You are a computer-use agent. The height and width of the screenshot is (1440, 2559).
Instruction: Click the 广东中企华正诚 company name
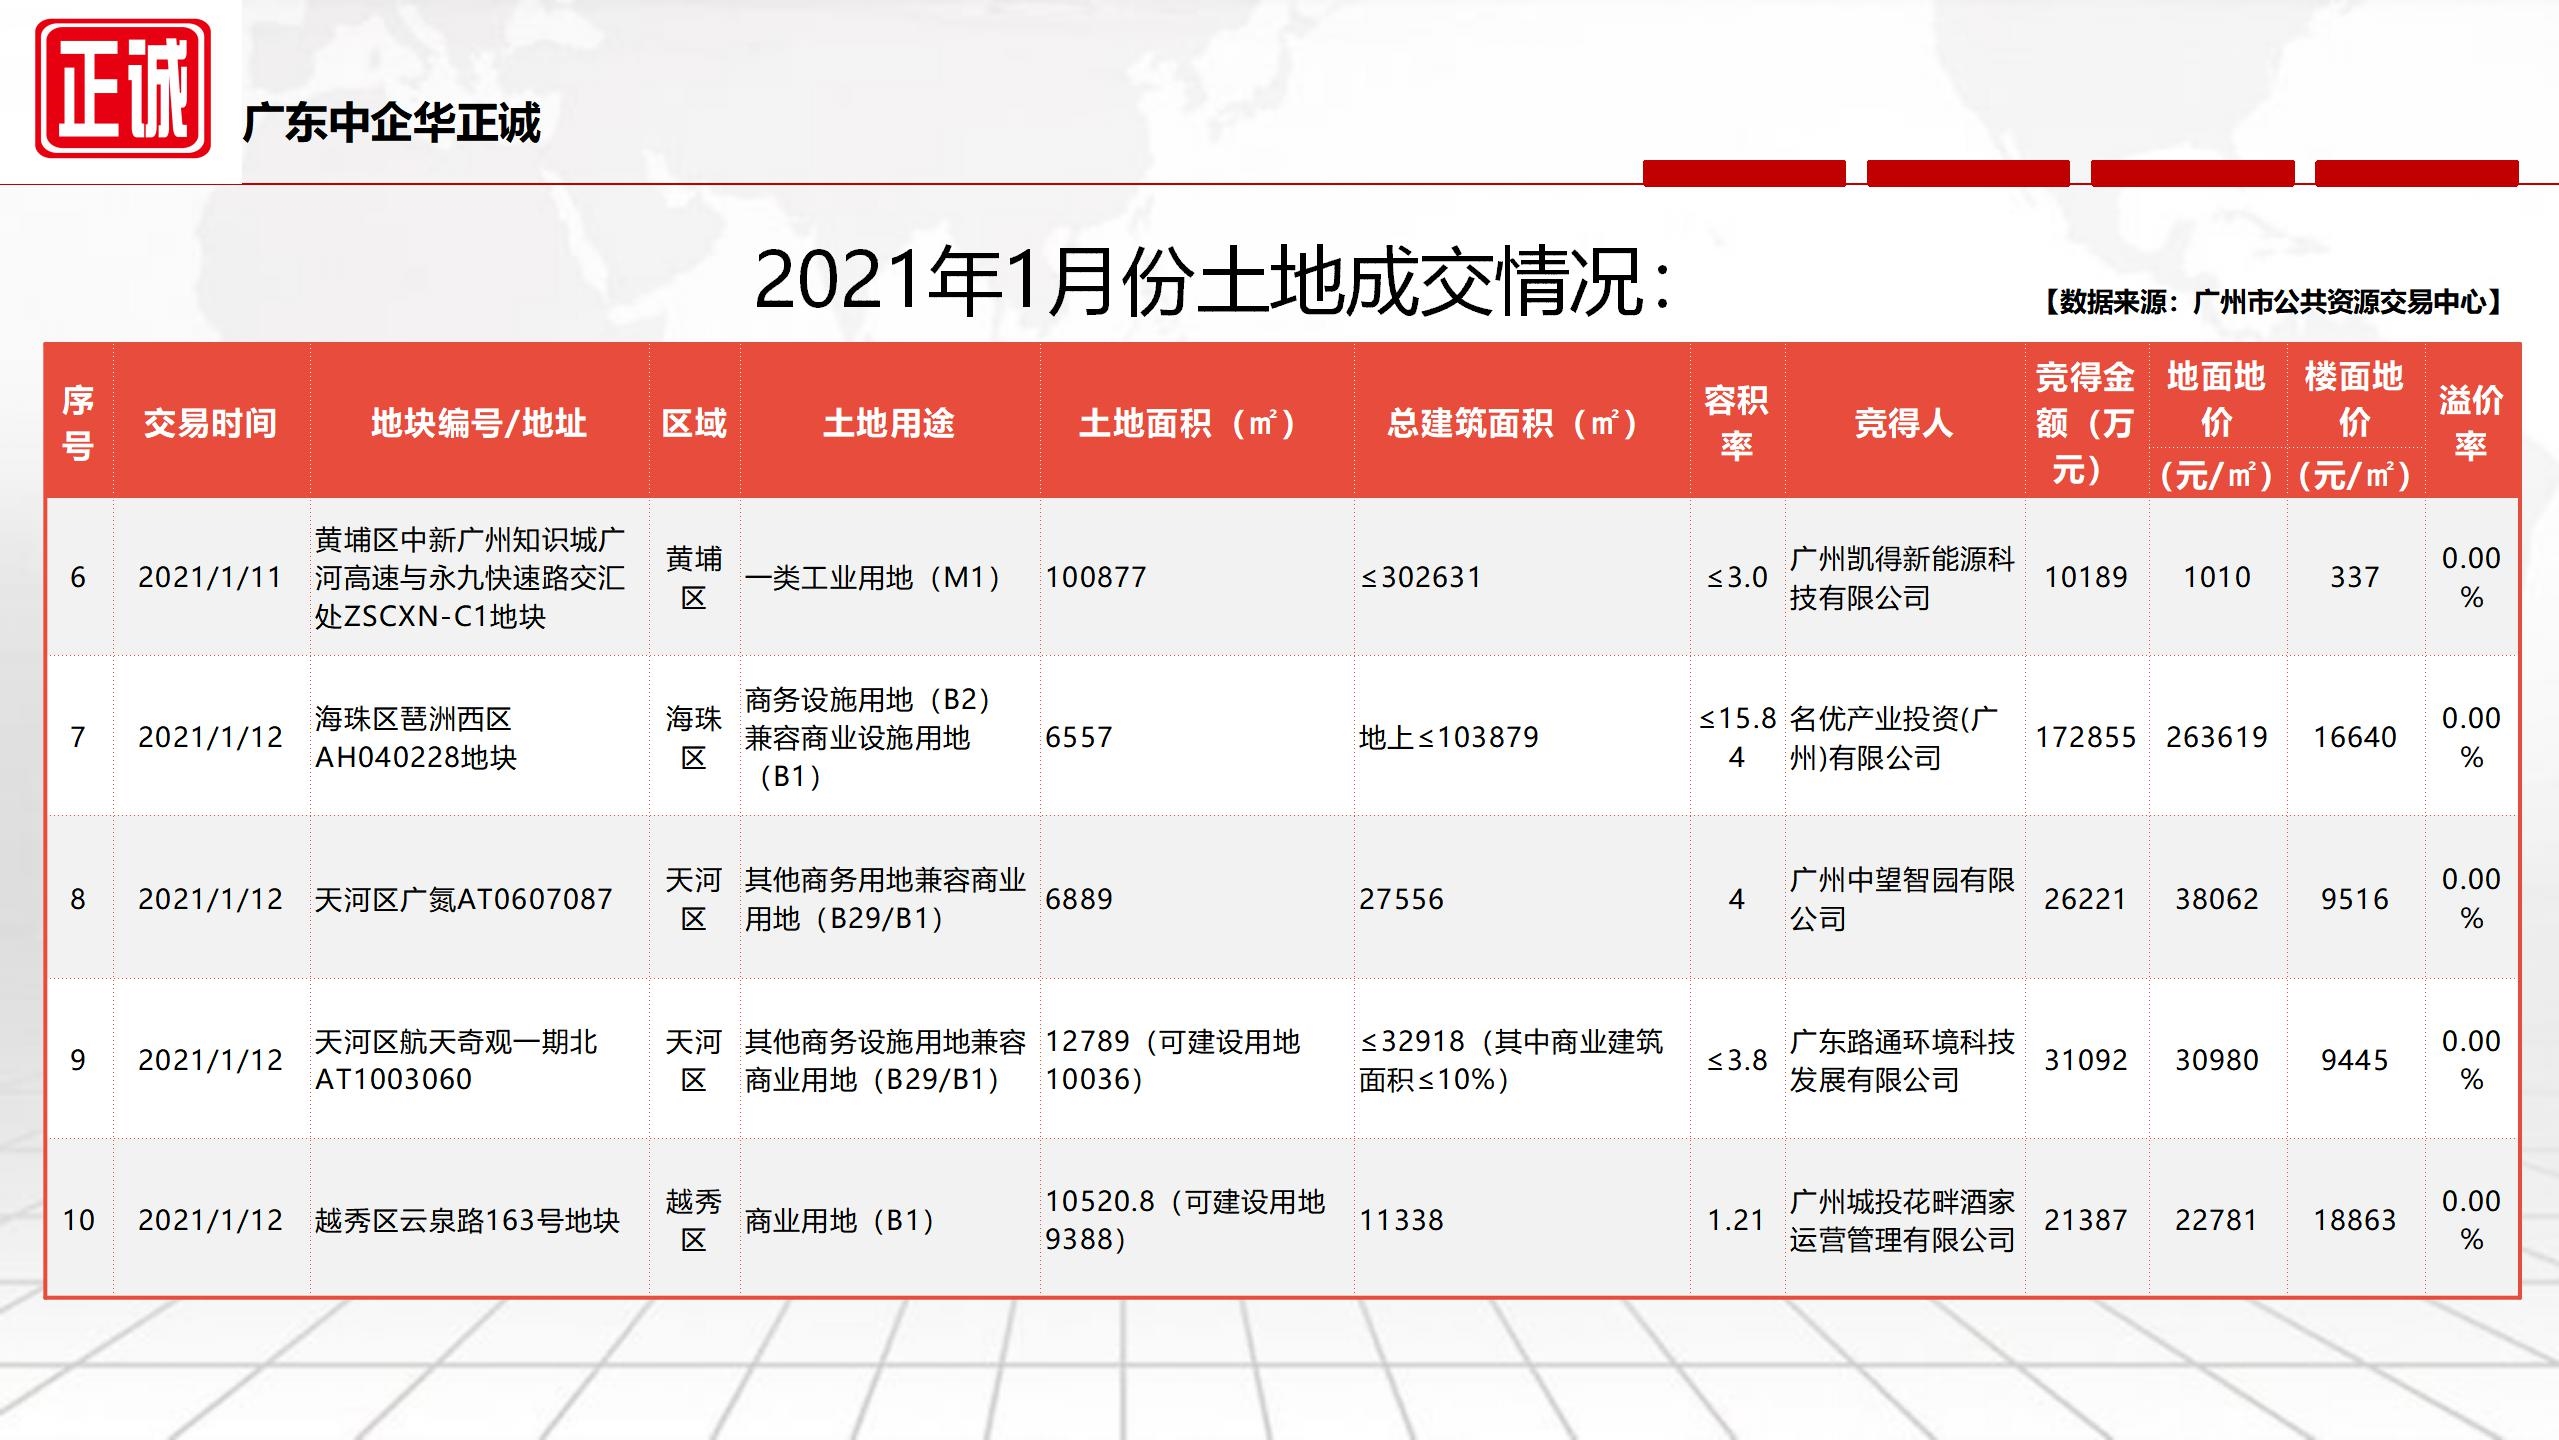pyautogui.click(x=391, y=124)
